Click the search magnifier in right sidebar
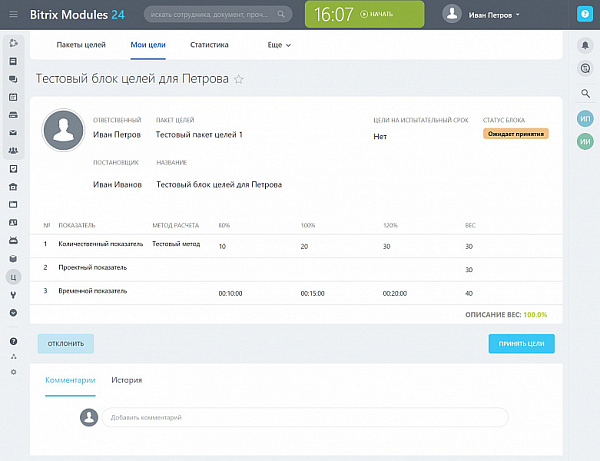The image size is (600, 461). (x=585, y=93)
